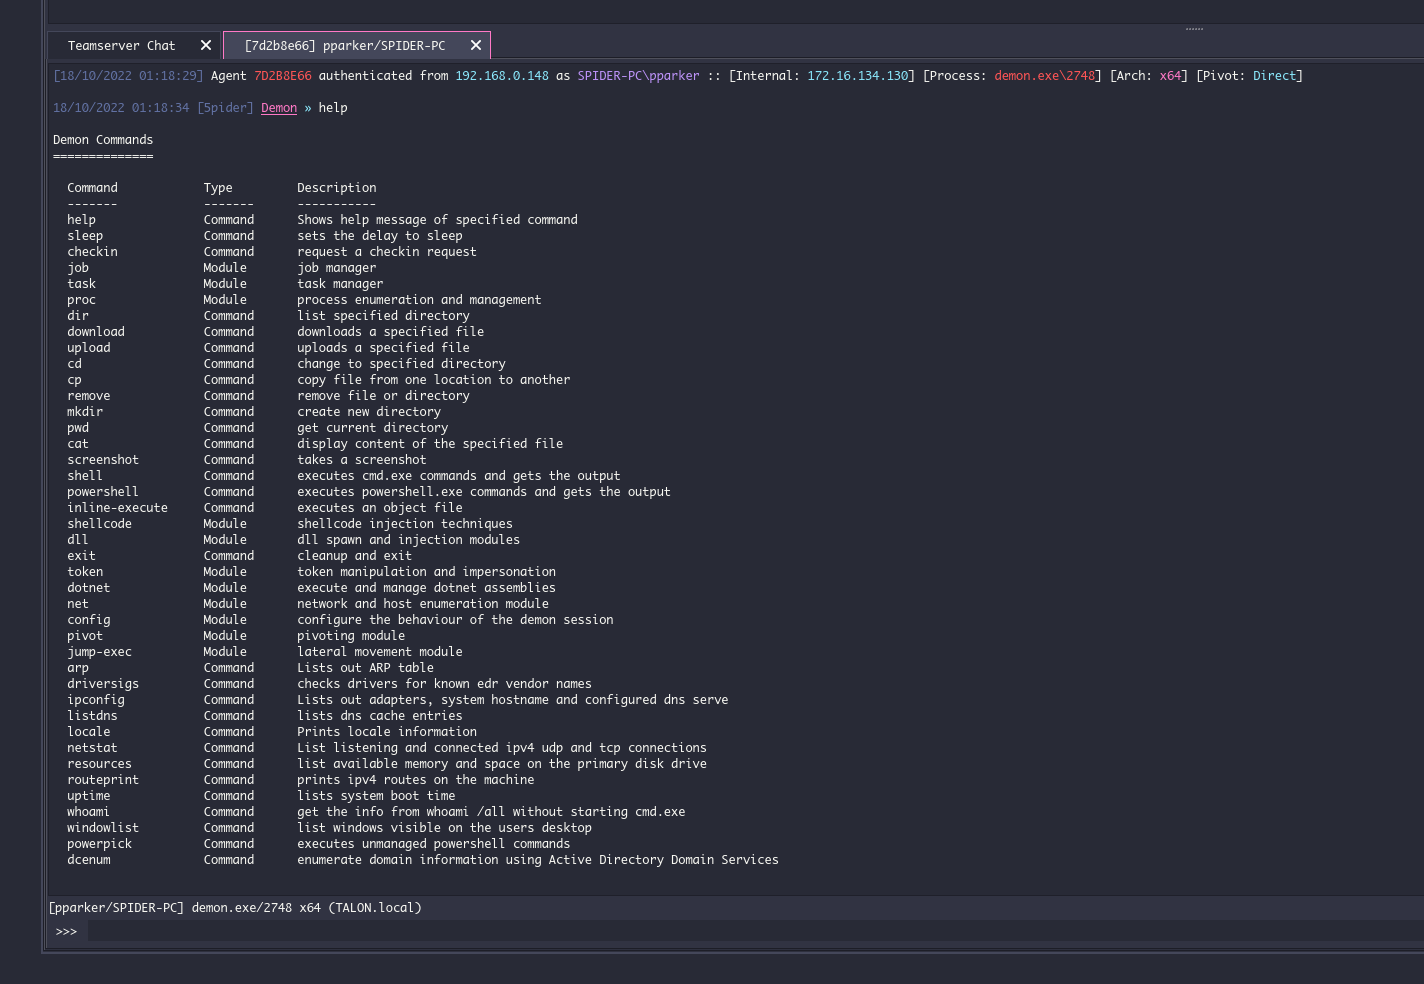Click the Demon link in the prompt

(x=279, y=108)
